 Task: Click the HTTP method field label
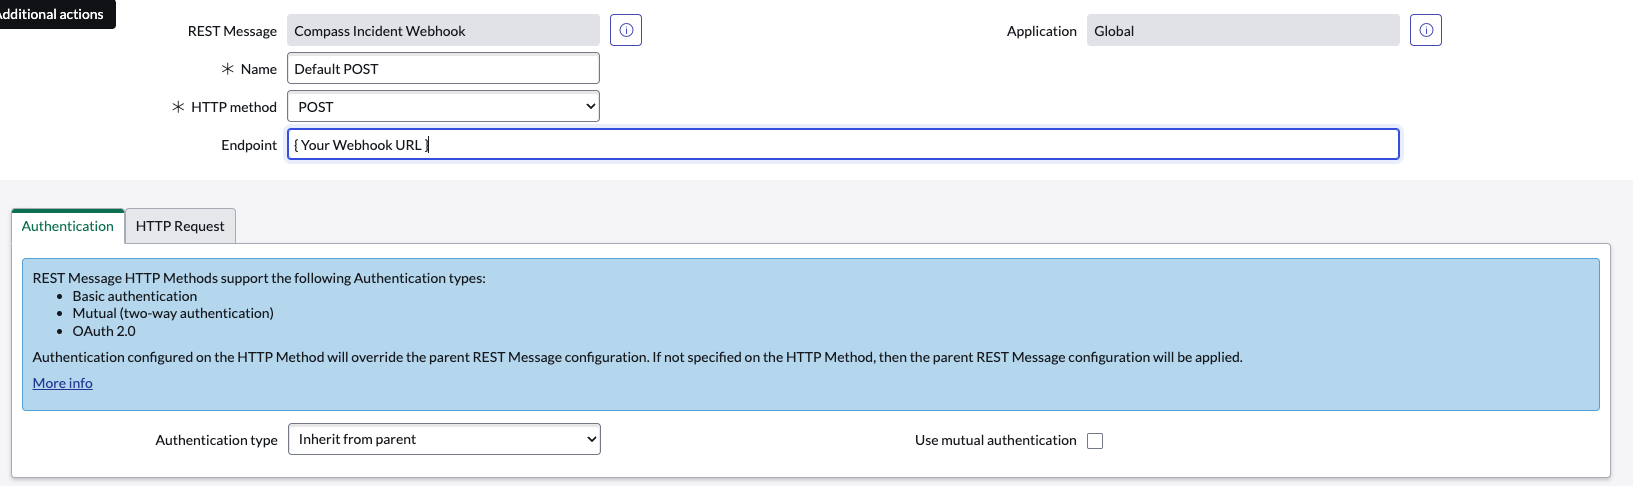click(234, 107)
